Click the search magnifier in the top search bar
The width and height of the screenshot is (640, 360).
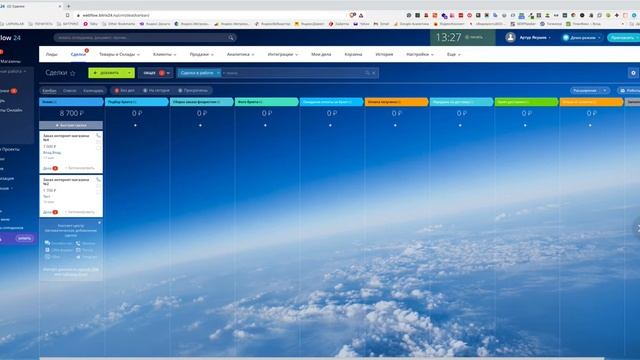pos(231,38)
